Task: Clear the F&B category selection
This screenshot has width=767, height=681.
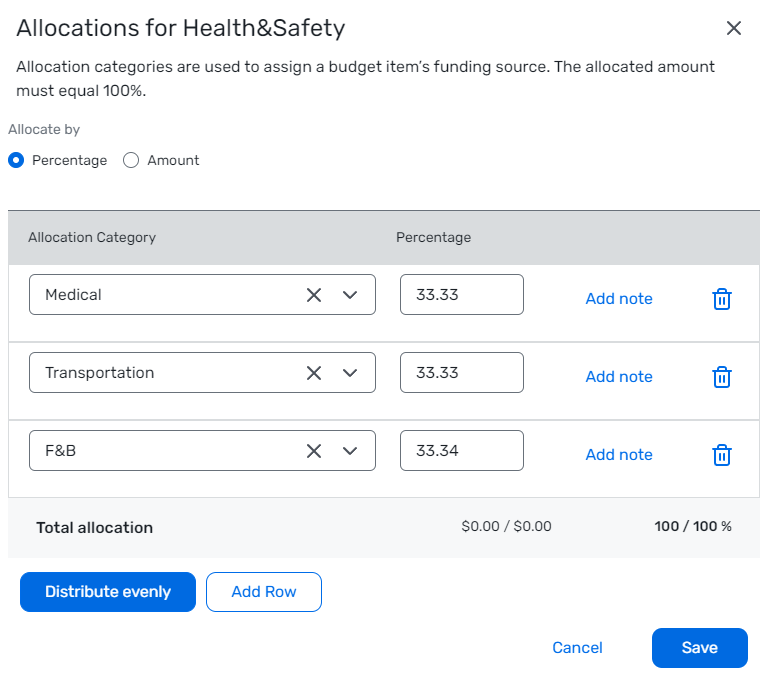Action: tap(314, 451)
